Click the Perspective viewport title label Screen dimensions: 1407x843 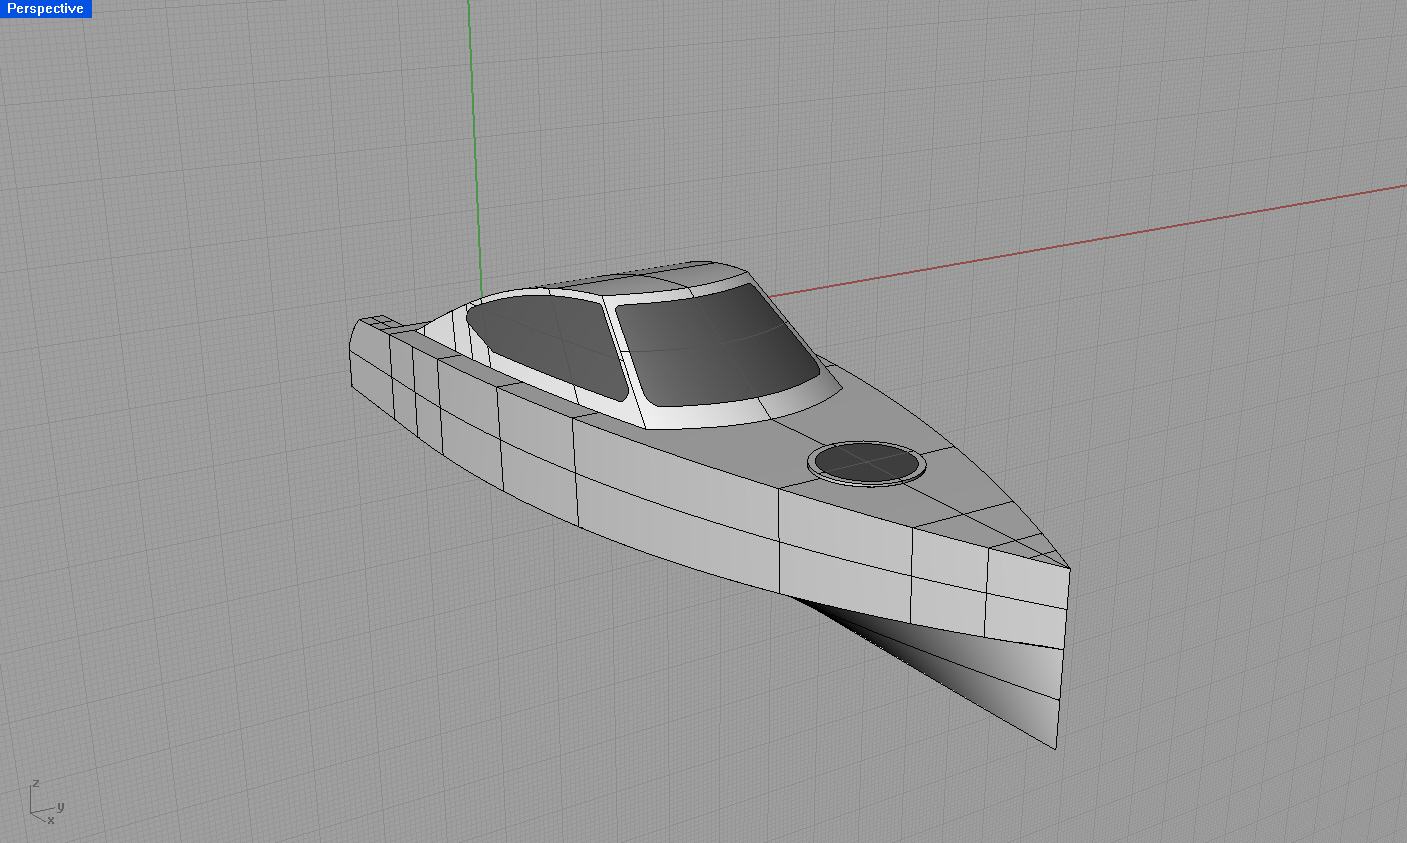[45, 8]
